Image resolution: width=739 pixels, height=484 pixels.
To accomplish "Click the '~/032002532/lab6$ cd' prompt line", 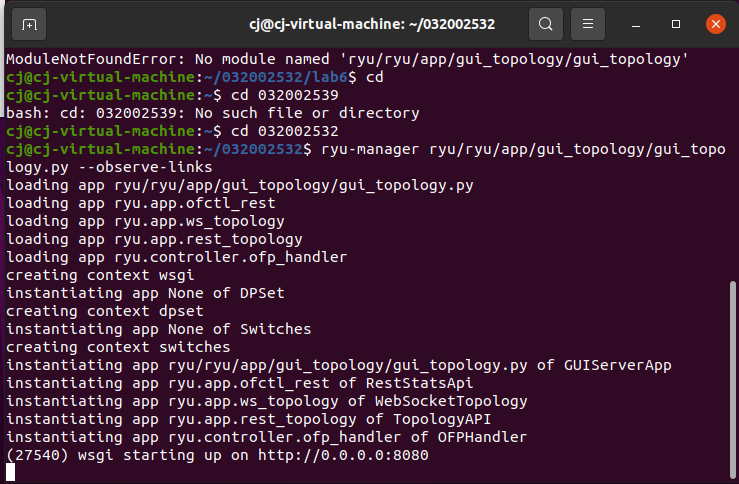I will pos(195,77).
